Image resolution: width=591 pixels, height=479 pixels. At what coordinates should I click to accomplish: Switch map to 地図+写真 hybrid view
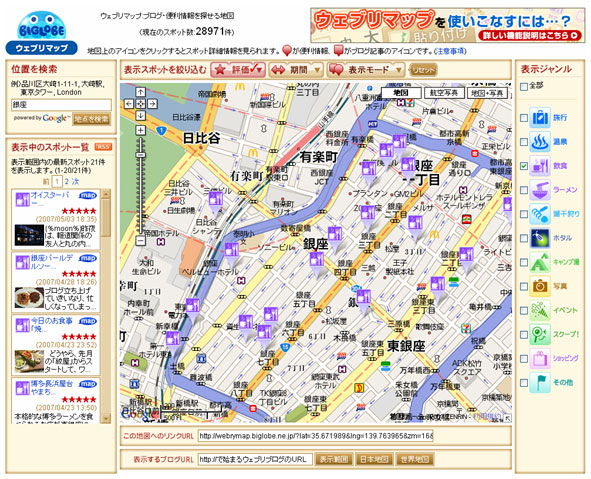487,93
